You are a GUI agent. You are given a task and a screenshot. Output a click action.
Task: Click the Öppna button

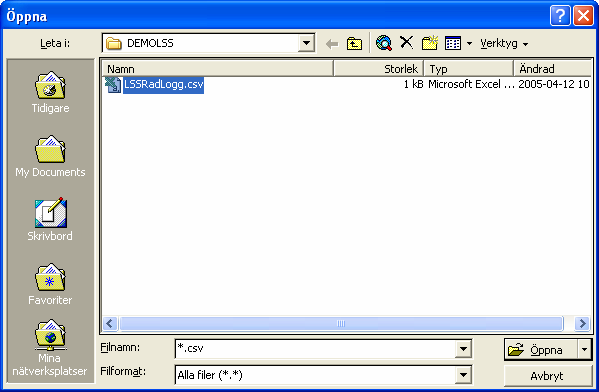tap(540, 350)
